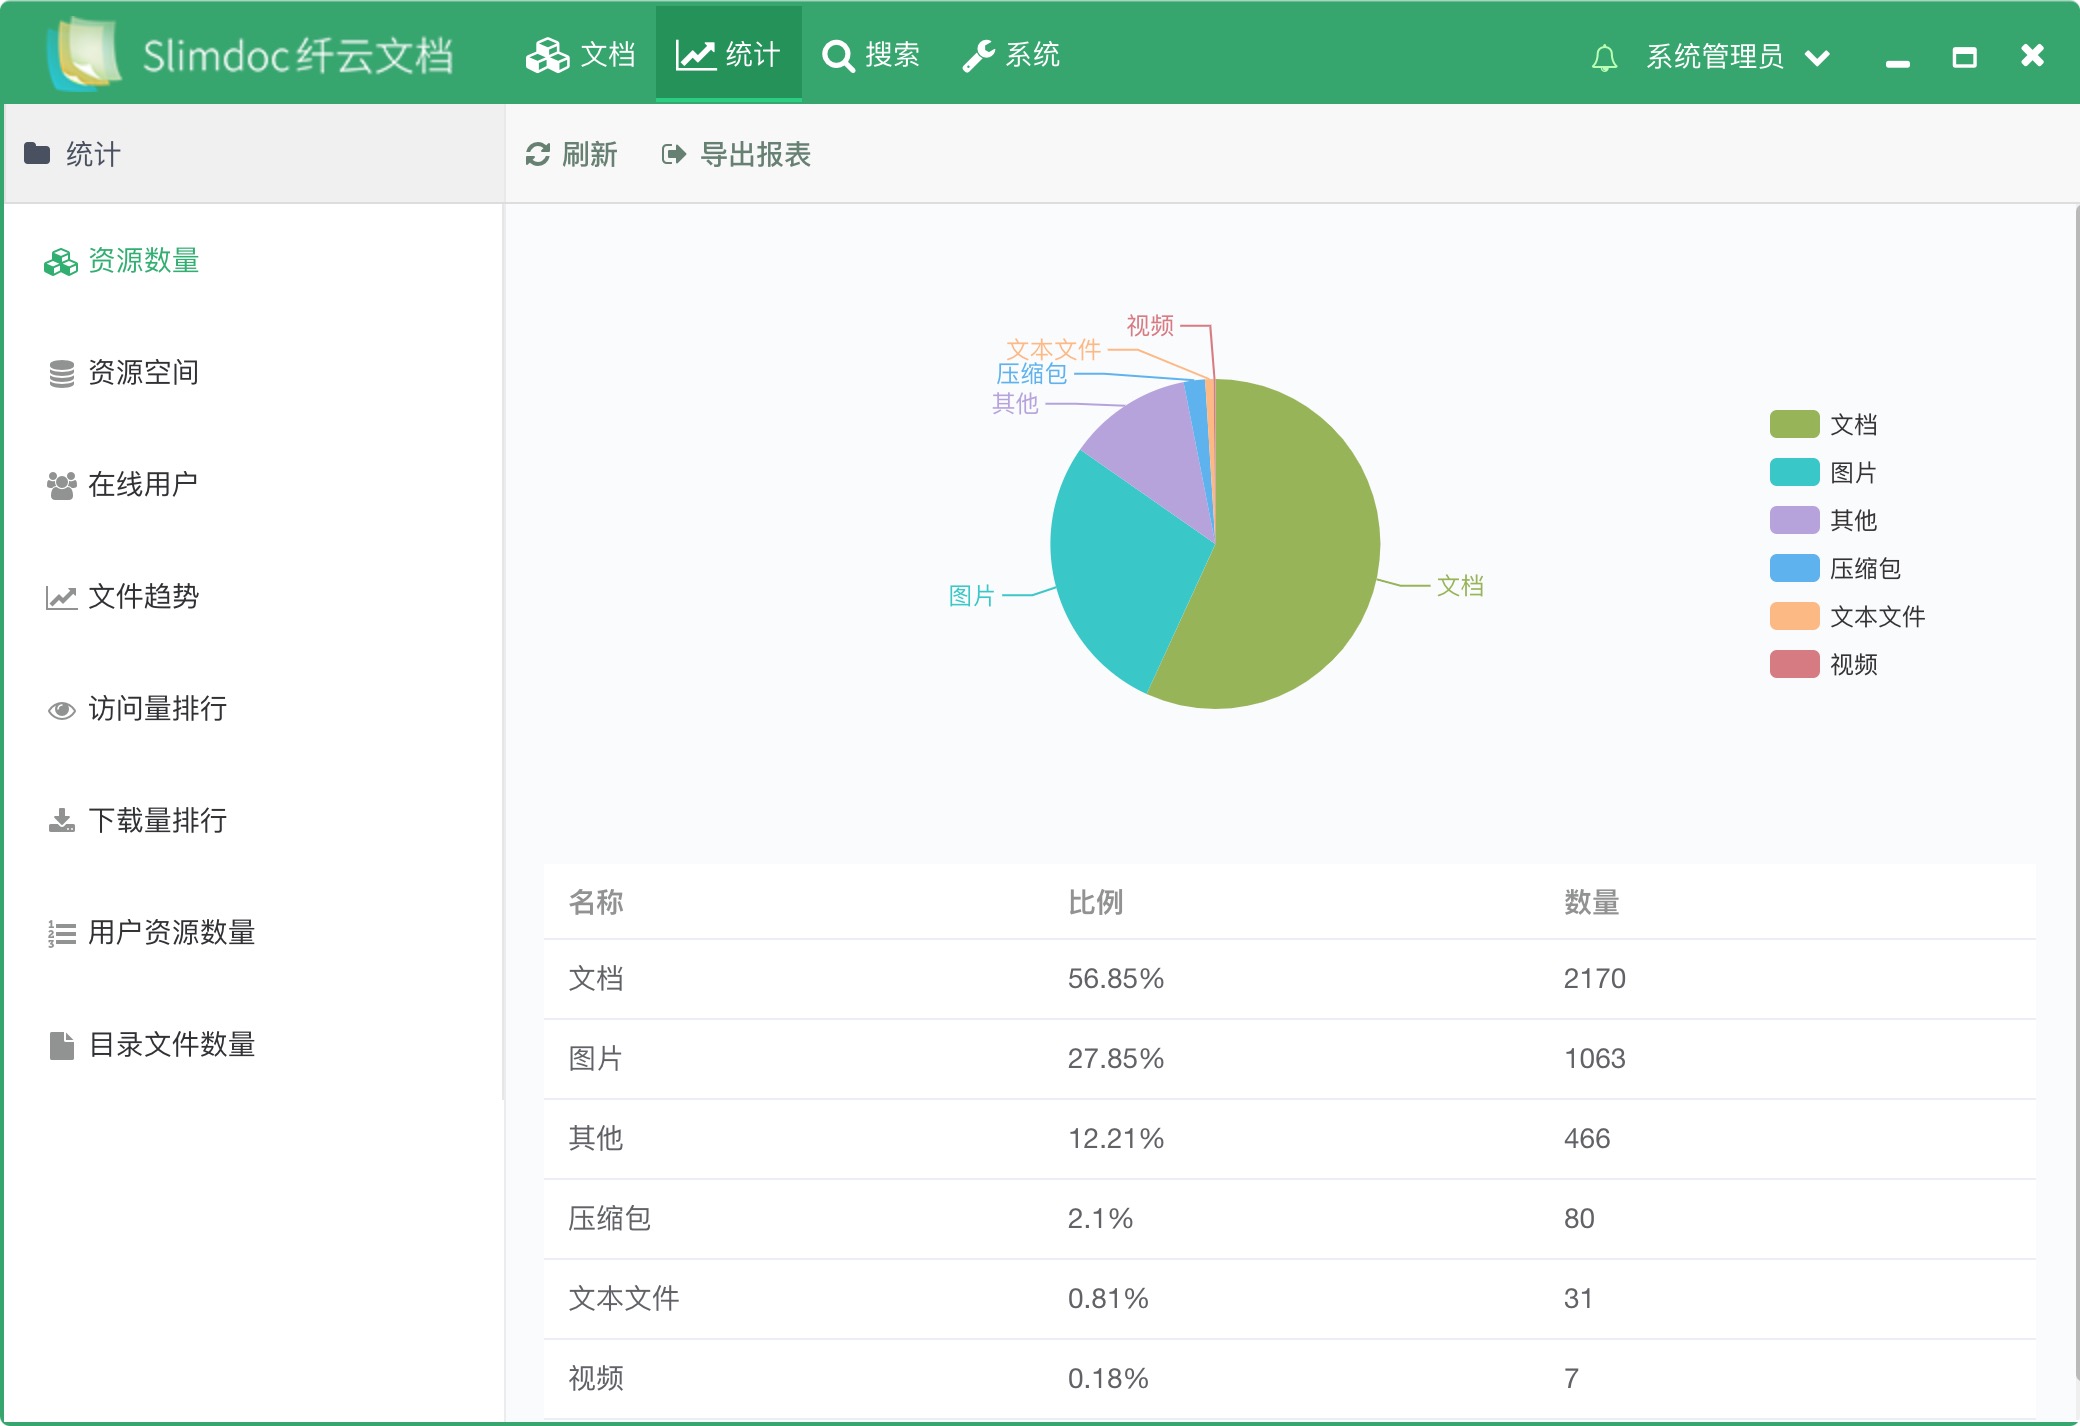Click the 搜索 magnifier icon

(838, 56)
